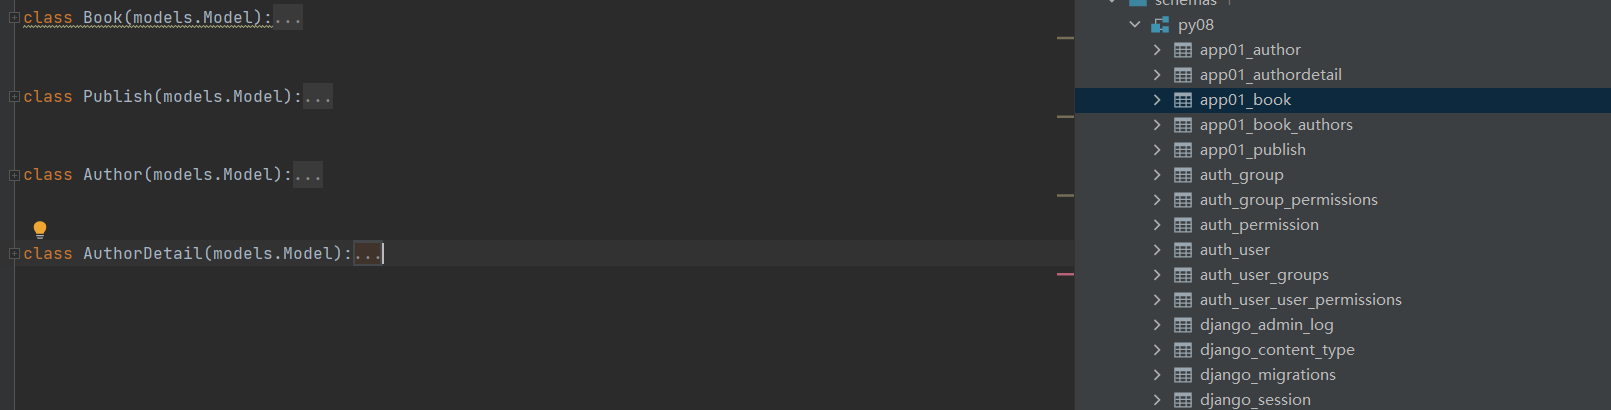
Task: Click the app01_publish table icon
Action: [x=1183, y=150]
